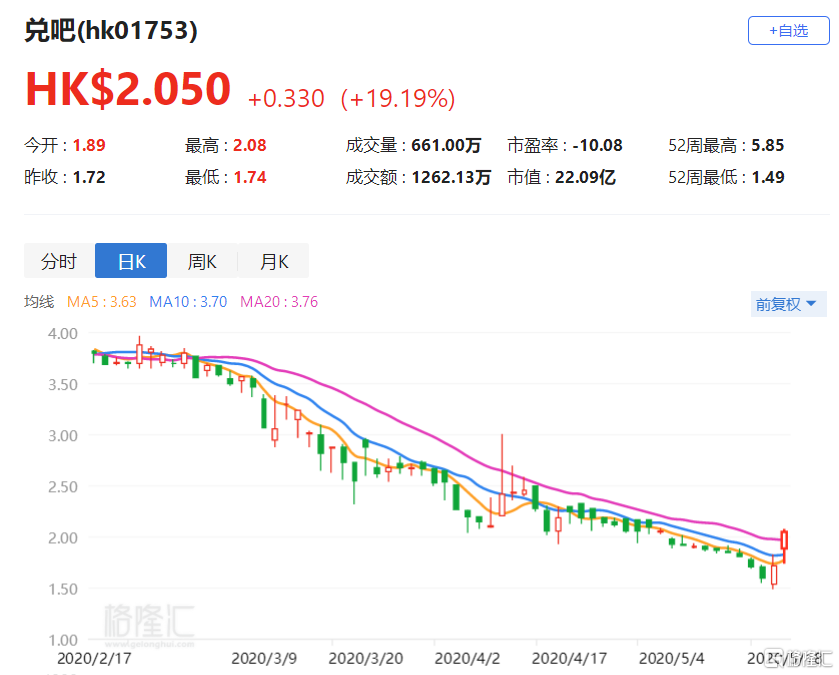The height and width of the screenshot is (675, 839).
Task: Click the 最低 low value 1.74
Action: pos(250,177)
